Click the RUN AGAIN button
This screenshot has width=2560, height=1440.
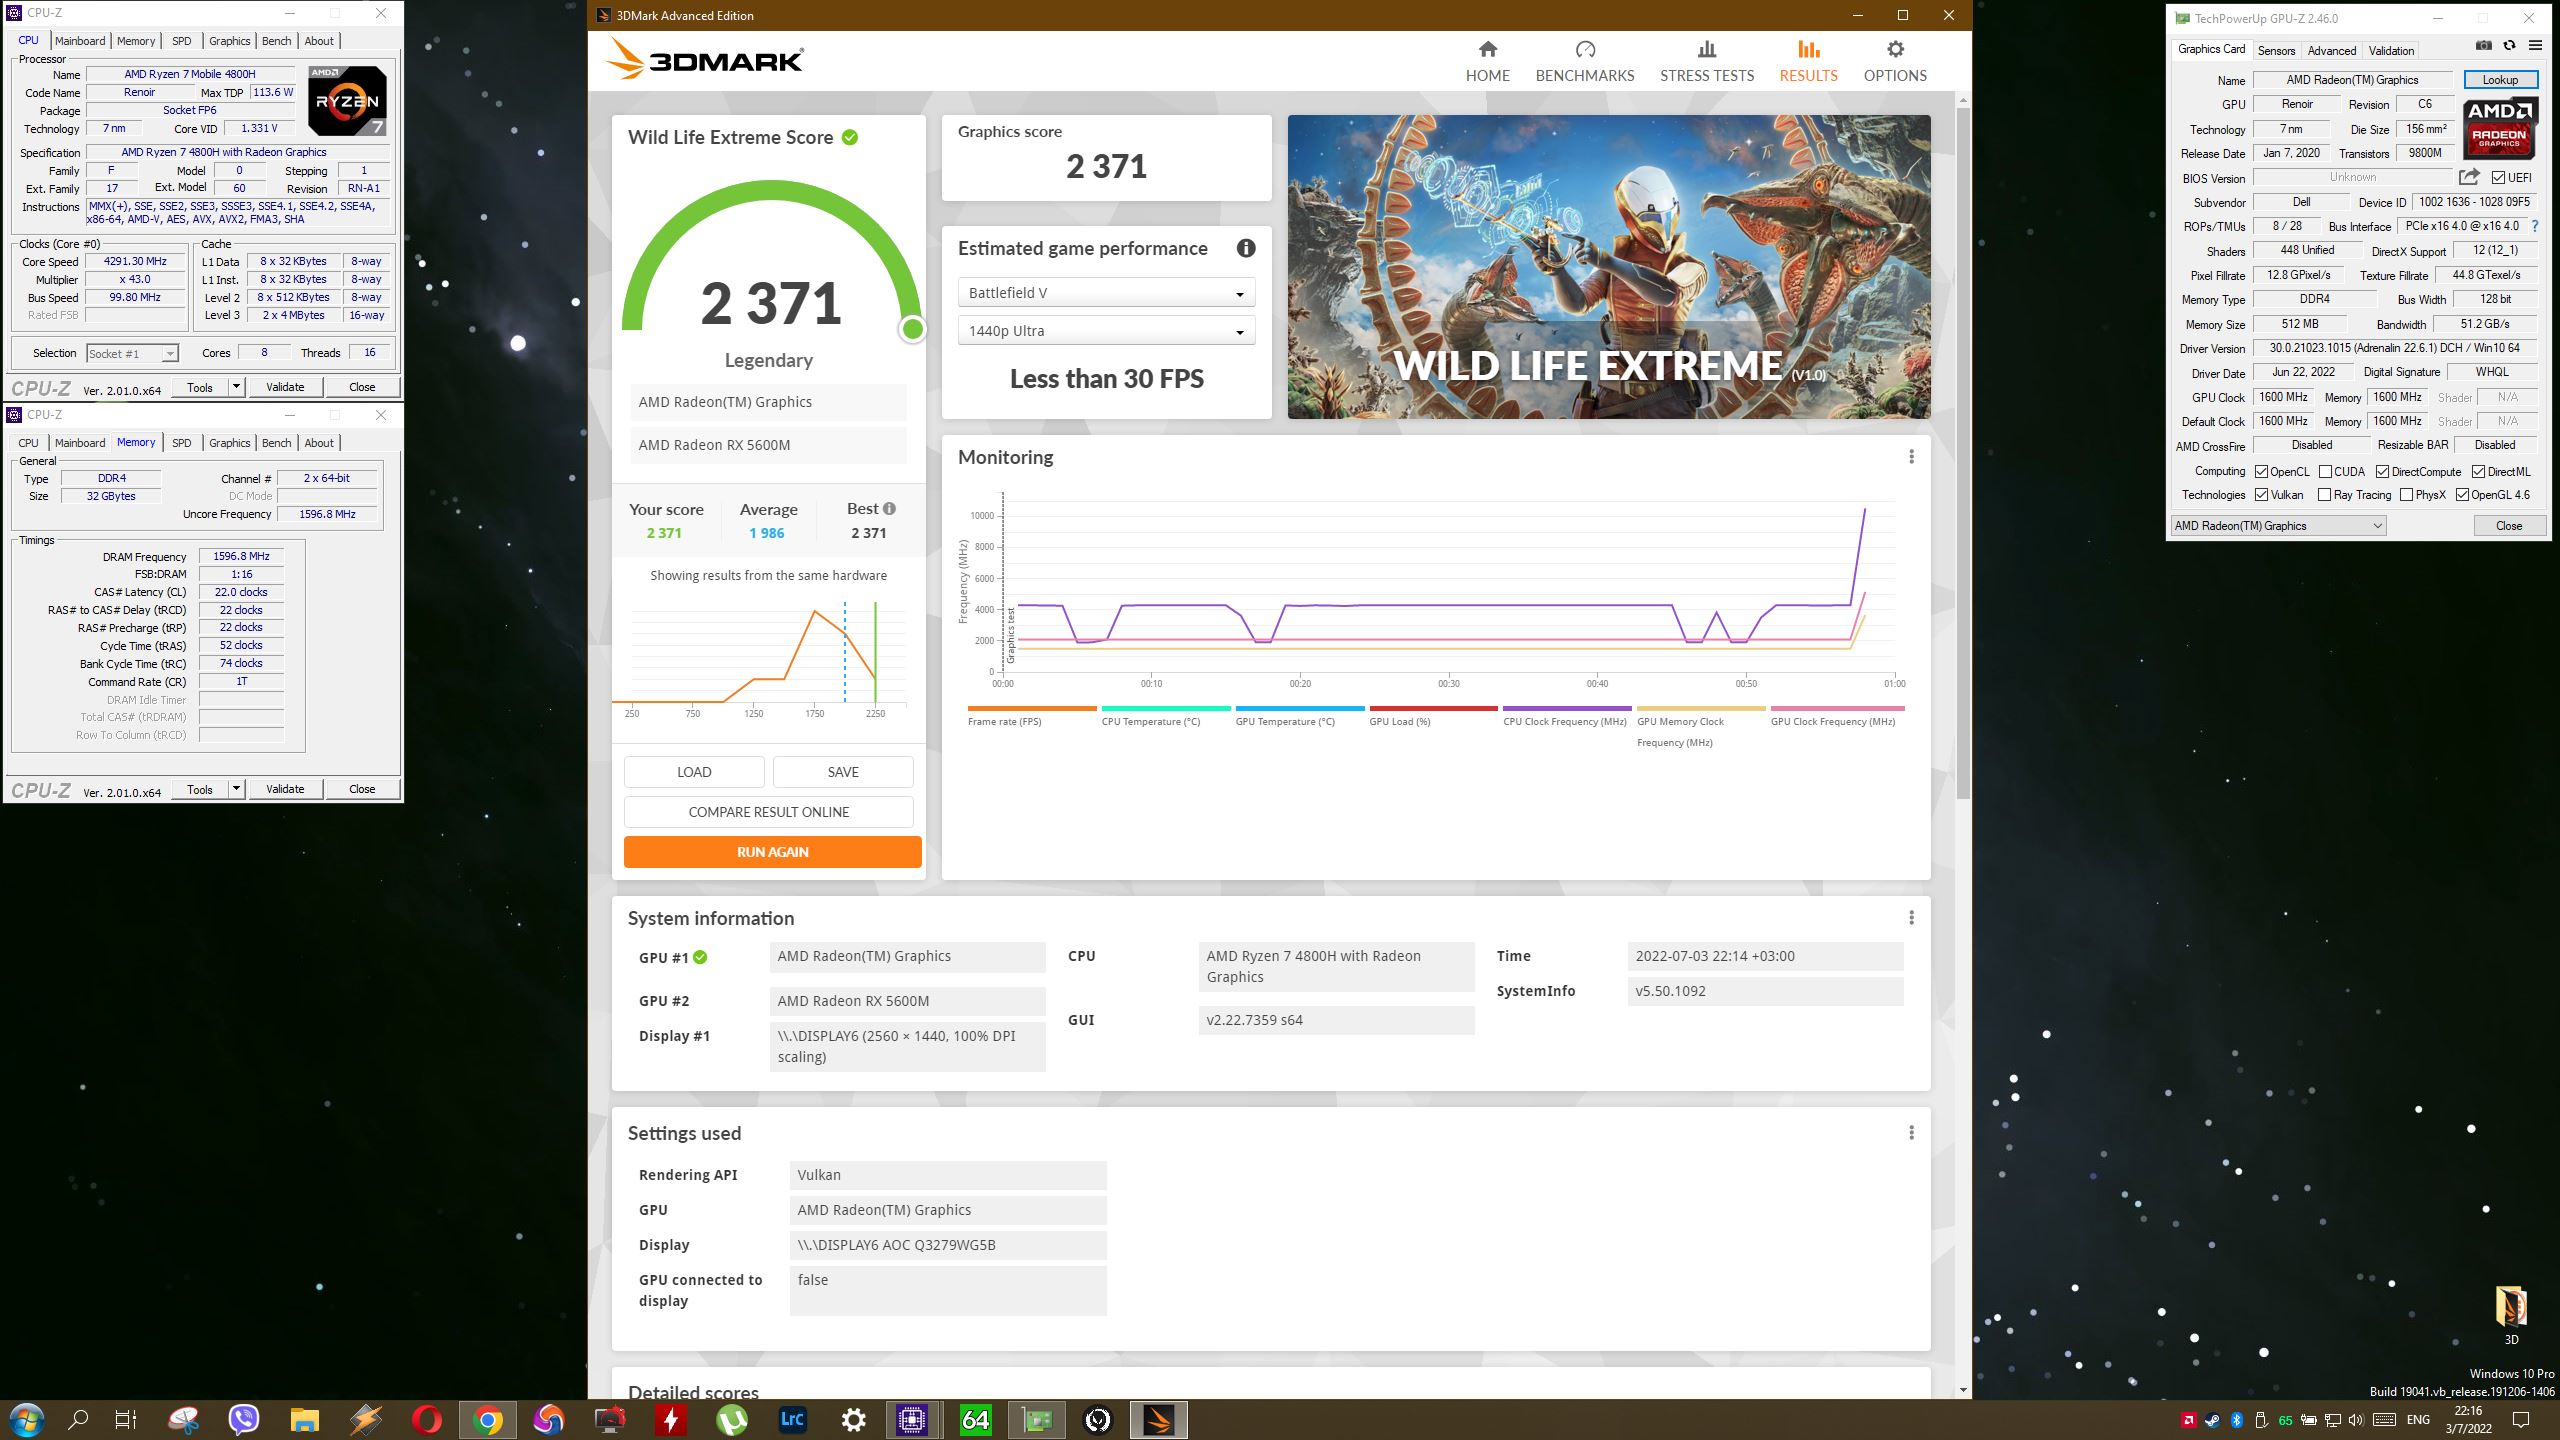(x=772, y=852)
